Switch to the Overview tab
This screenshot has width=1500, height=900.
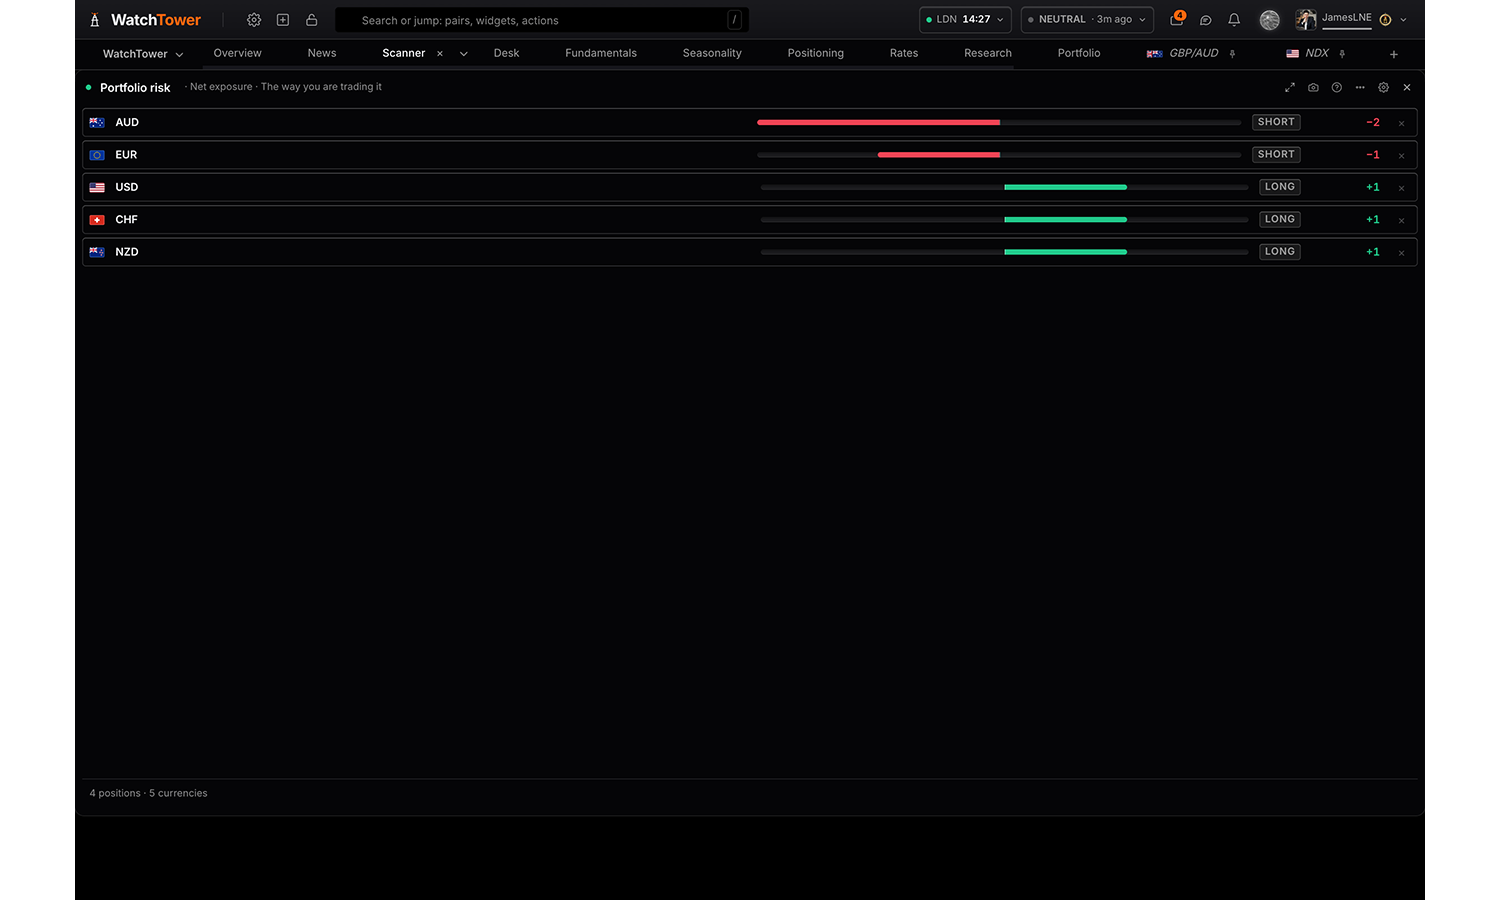click(x=237, y=53)
